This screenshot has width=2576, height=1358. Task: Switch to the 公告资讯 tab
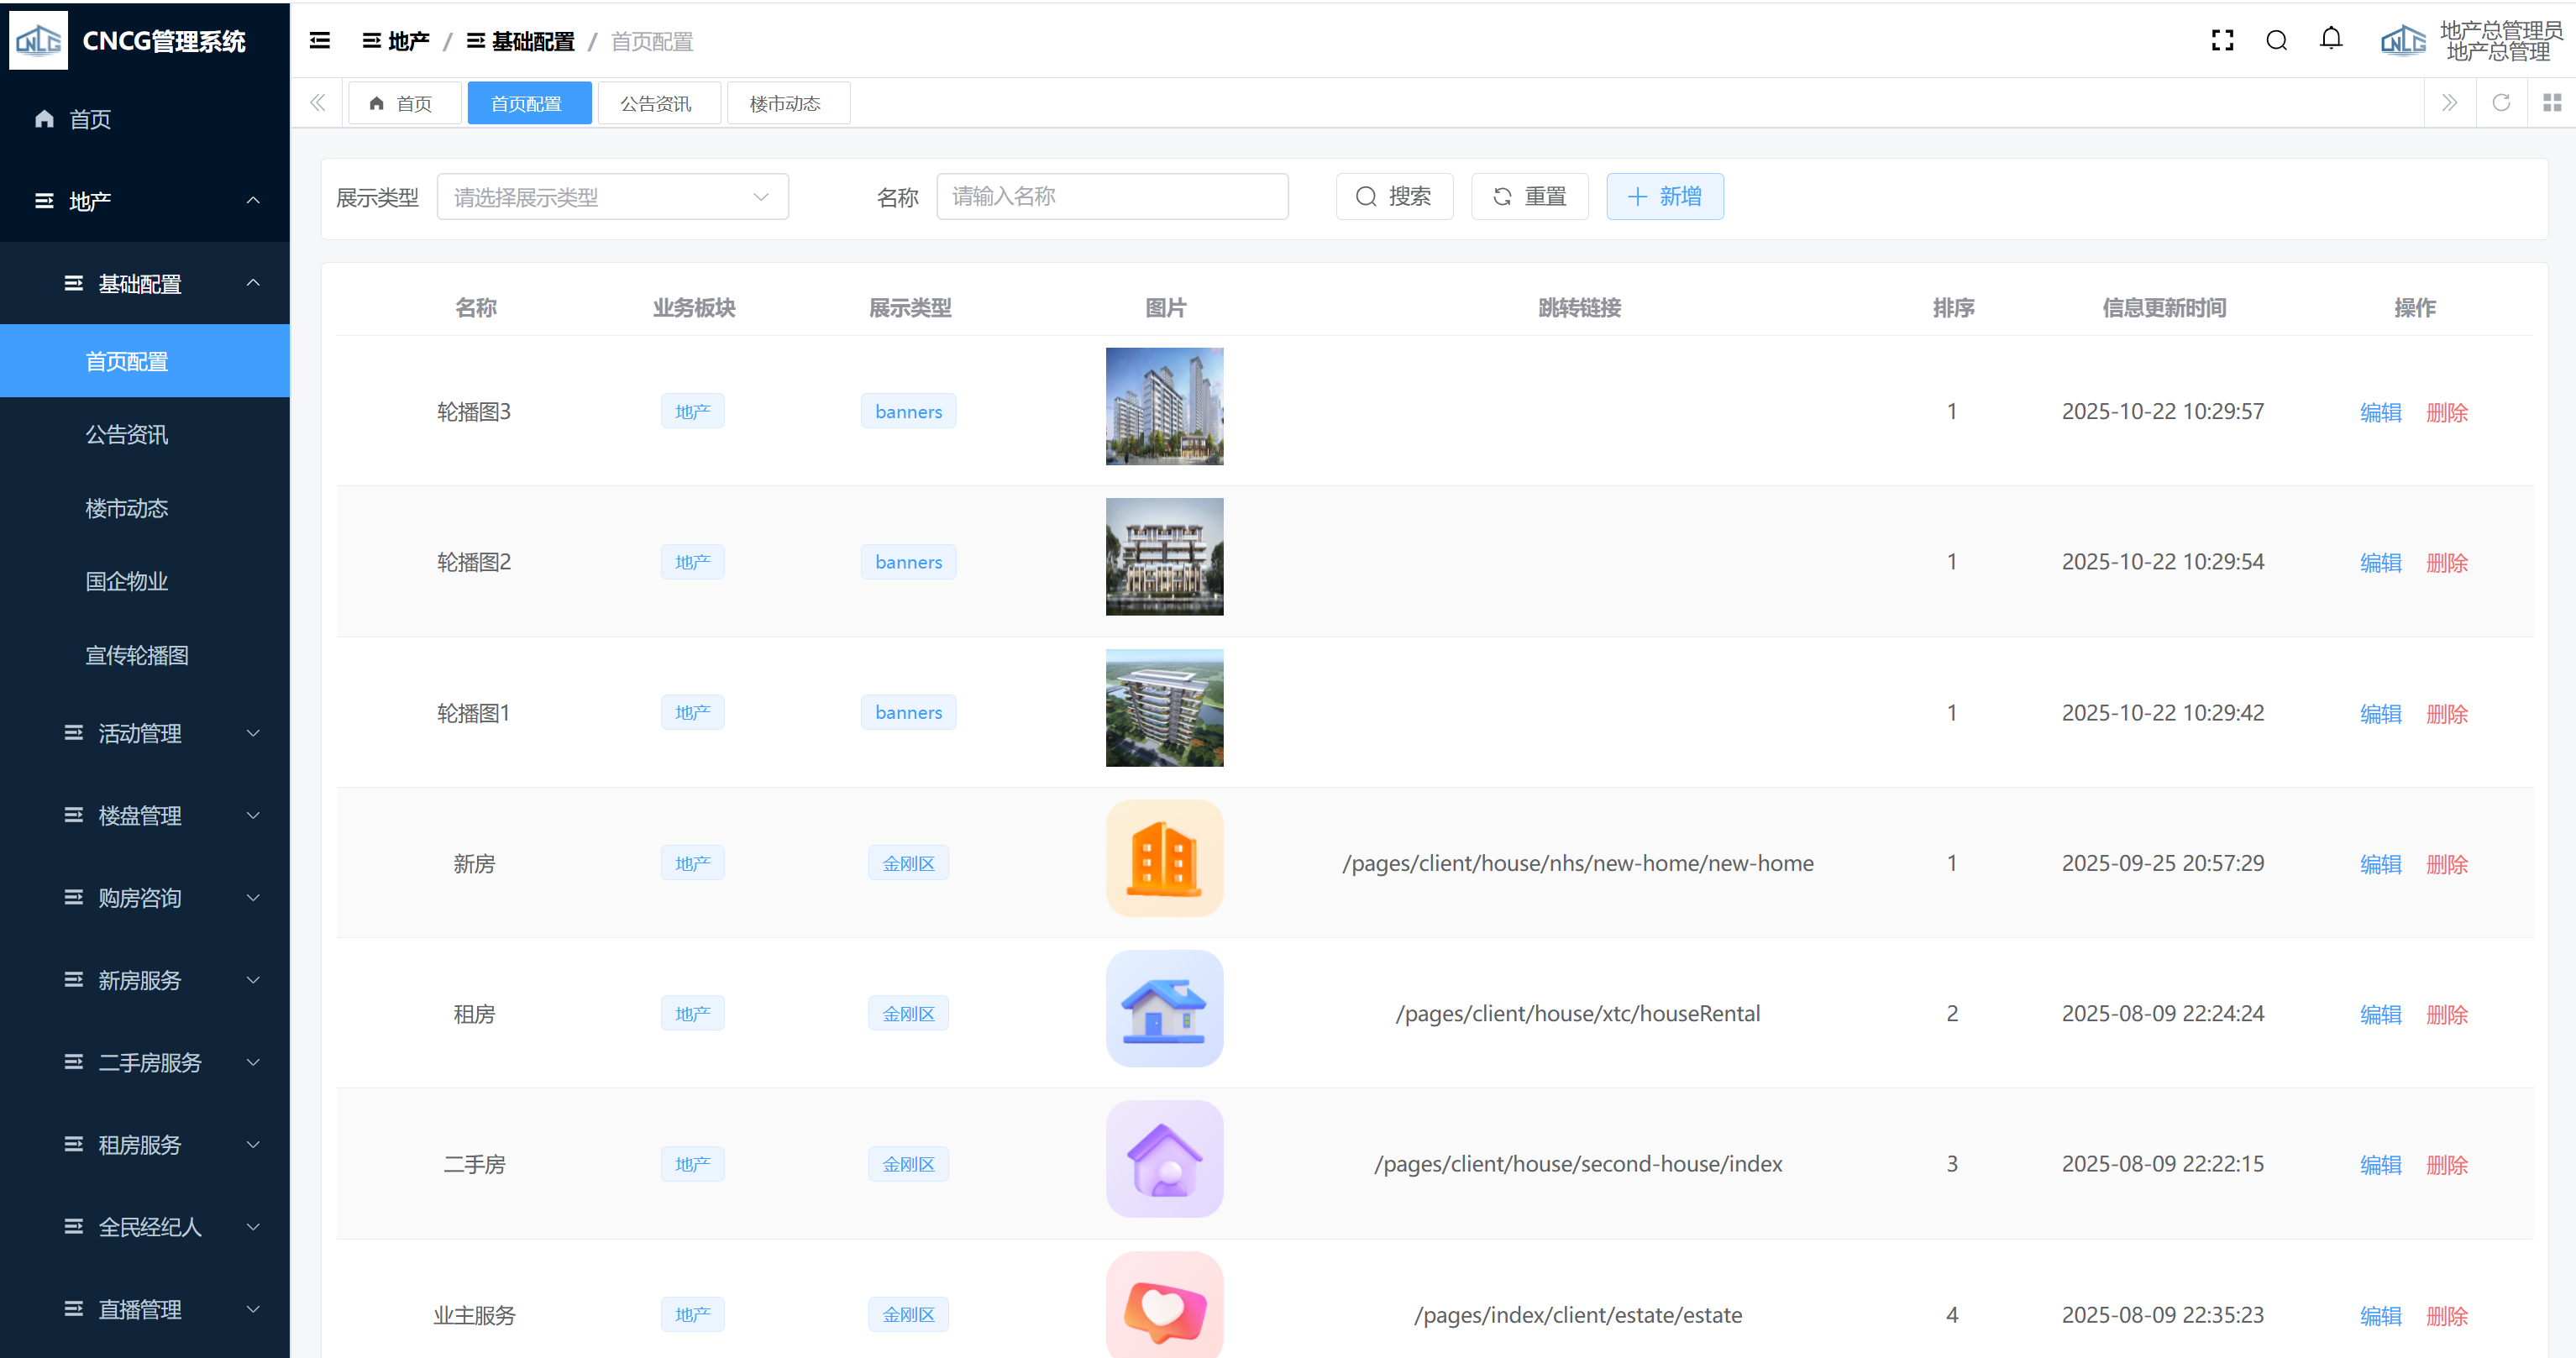click(656, 104)
